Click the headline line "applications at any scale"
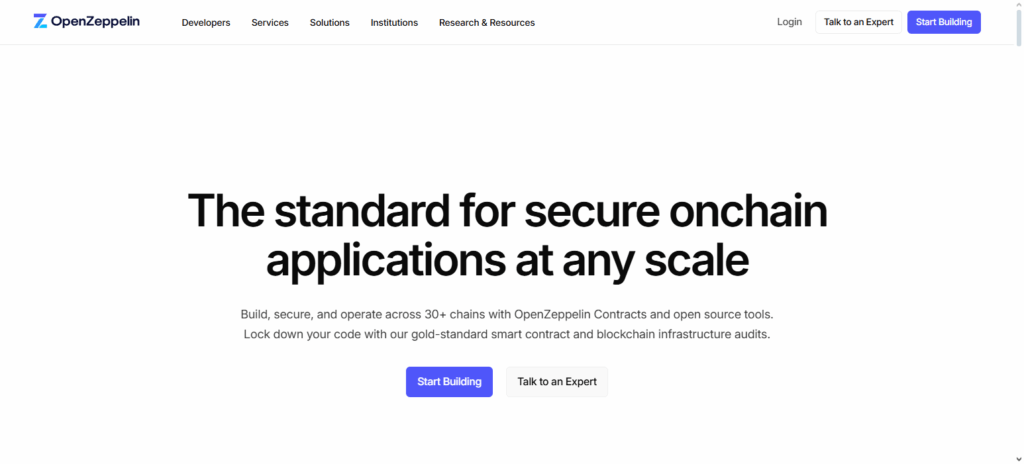The height and width of the screenshot is (464, 1024). click(508, 260)
